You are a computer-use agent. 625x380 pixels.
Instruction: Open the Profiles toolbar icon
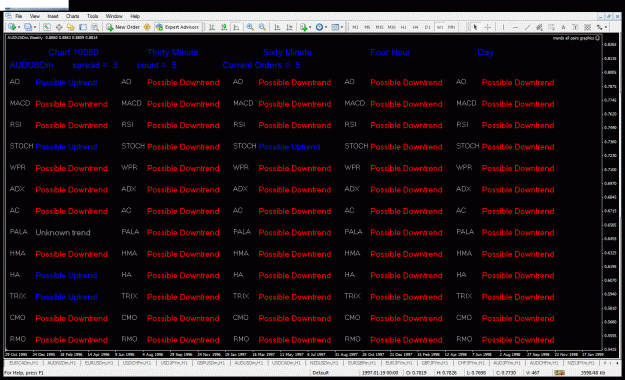point(28,27)
